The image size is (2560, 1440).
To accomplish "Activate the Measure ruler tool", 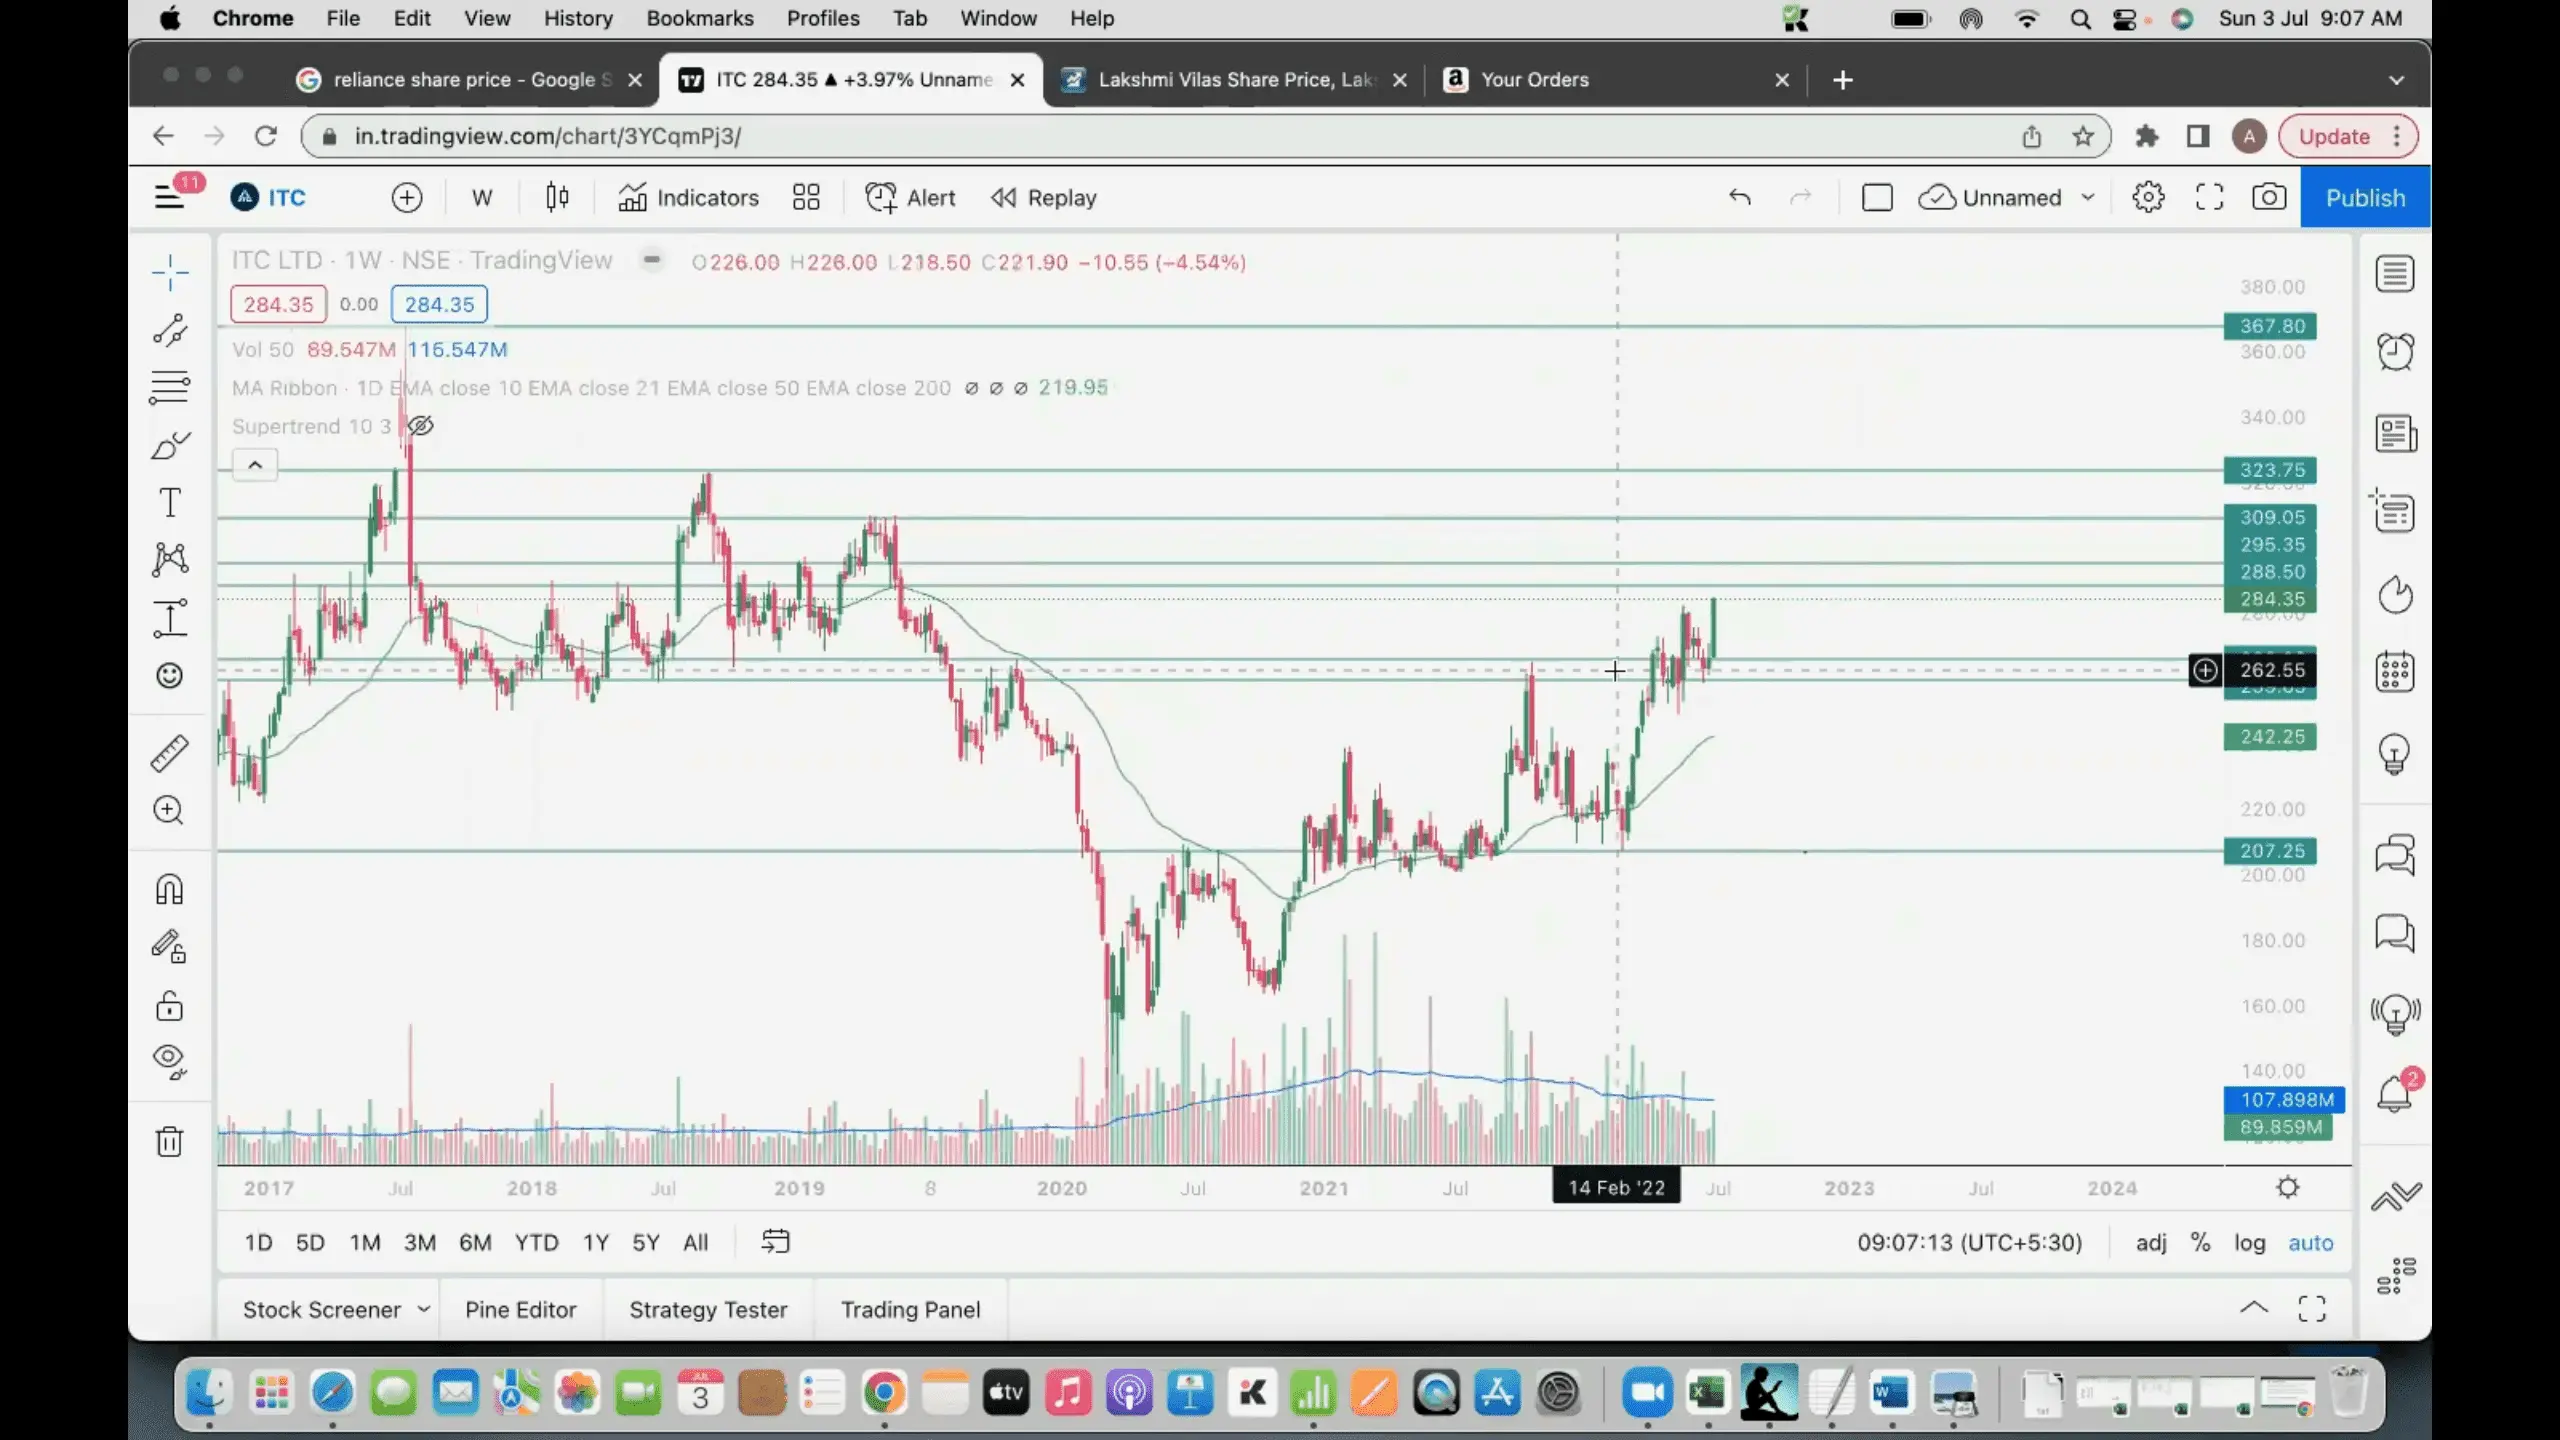I will [170, 753].
